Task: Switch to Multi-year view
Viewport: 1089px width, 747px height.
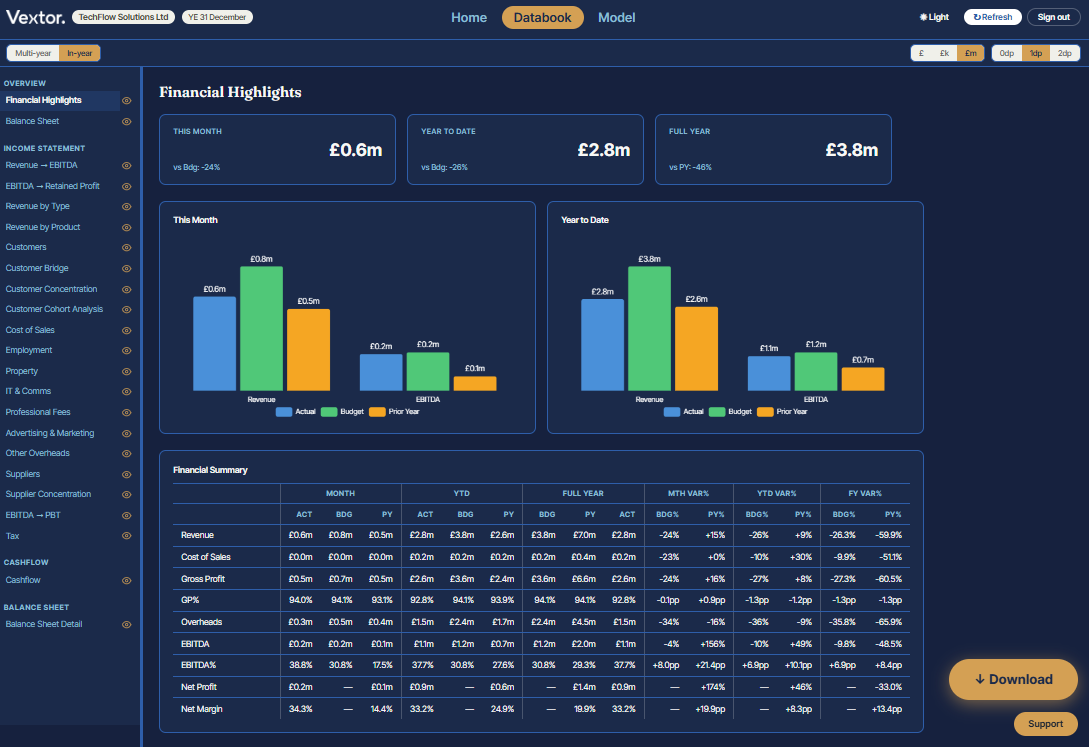Action: [x=33, y=53]
